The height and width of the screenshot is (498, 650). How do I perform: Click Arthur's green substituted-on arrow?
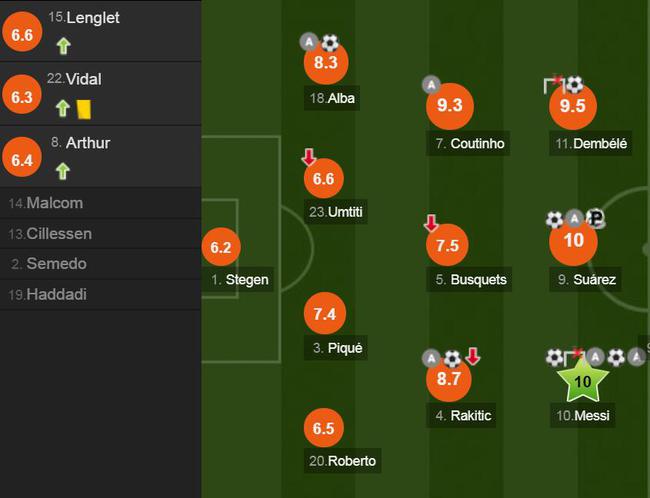[63, 171]
